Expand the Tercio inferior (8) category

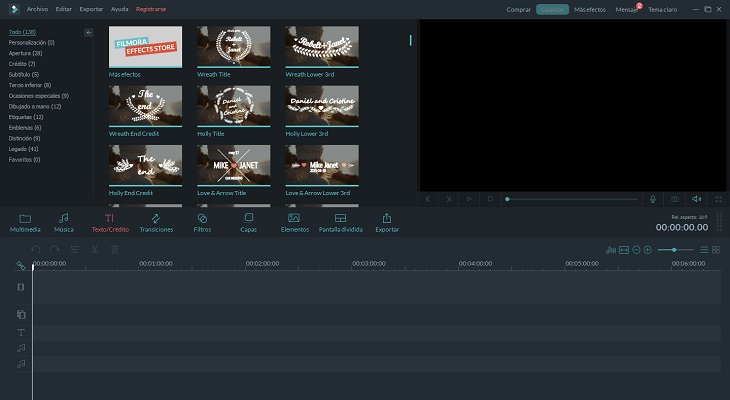point(29,85)
